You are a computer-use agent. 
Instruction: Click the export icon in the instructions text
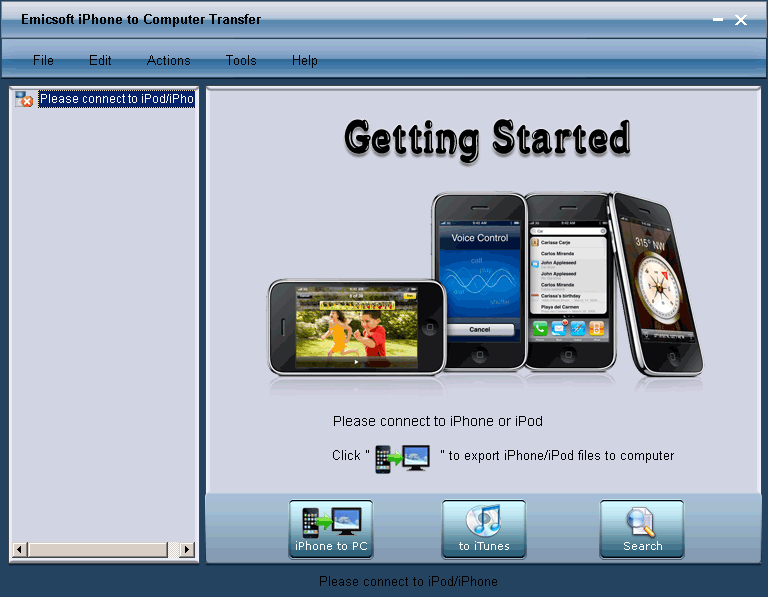[403, 458]
